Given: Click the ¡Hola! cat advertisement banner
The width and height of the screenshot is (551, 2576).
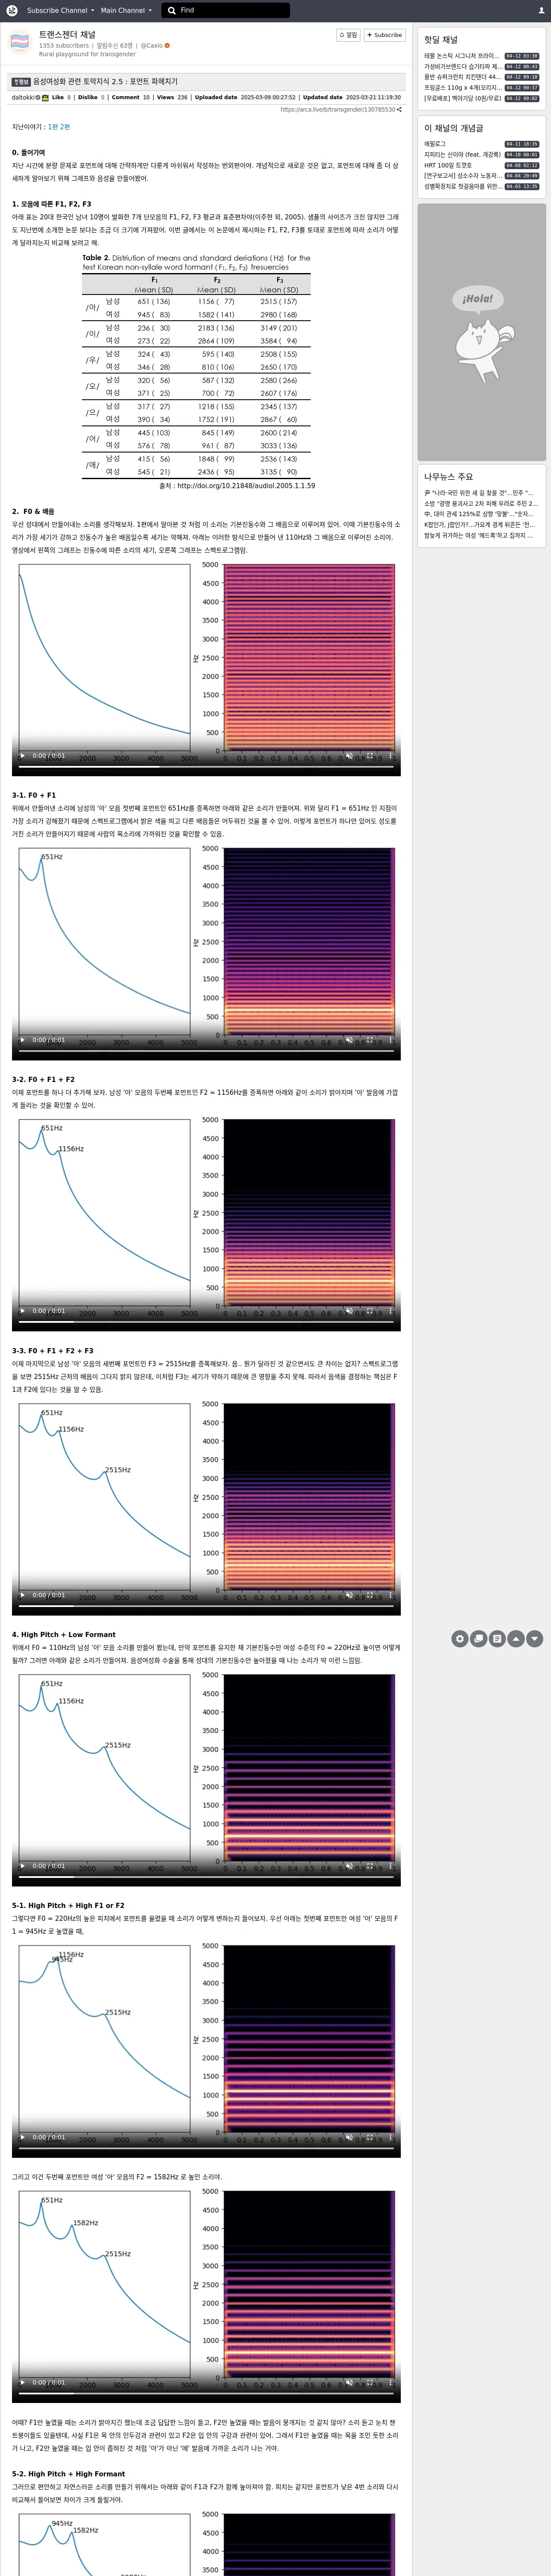Looking at the screenshot, I should 482,332.
